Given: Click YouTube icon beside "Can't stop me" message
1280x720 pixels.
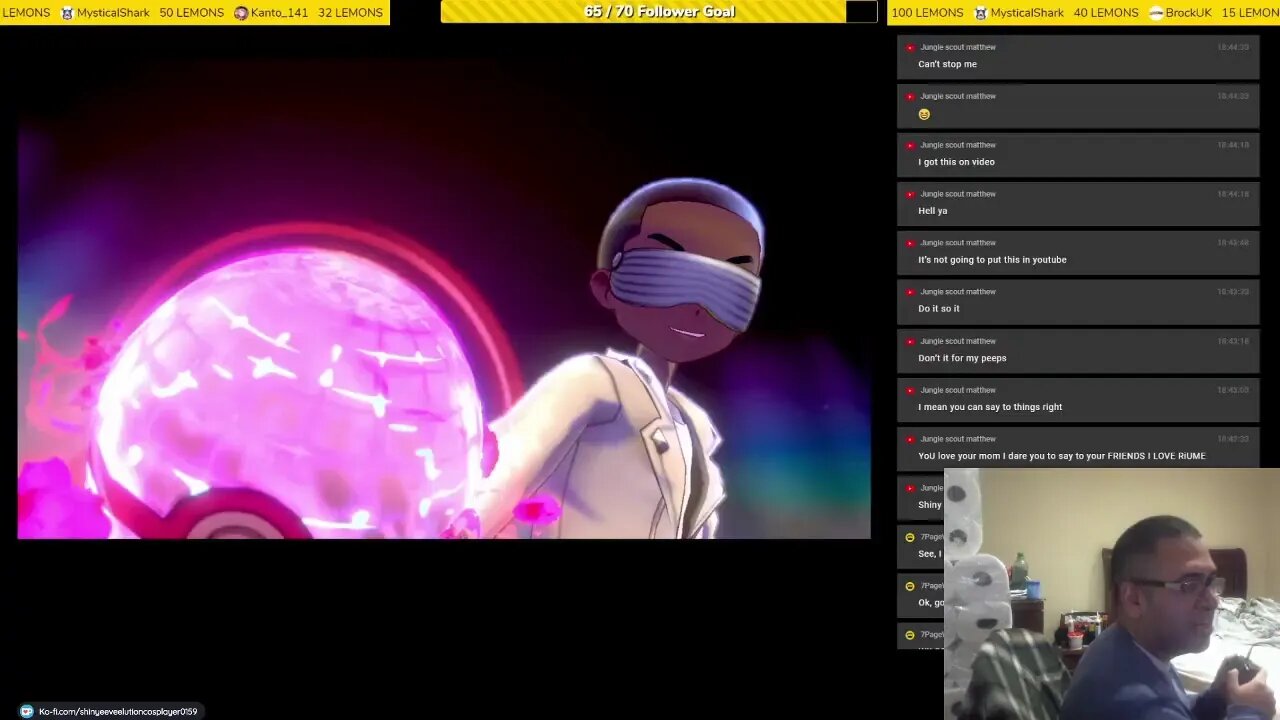Looking at the screenshot, I should click(910, 47).
